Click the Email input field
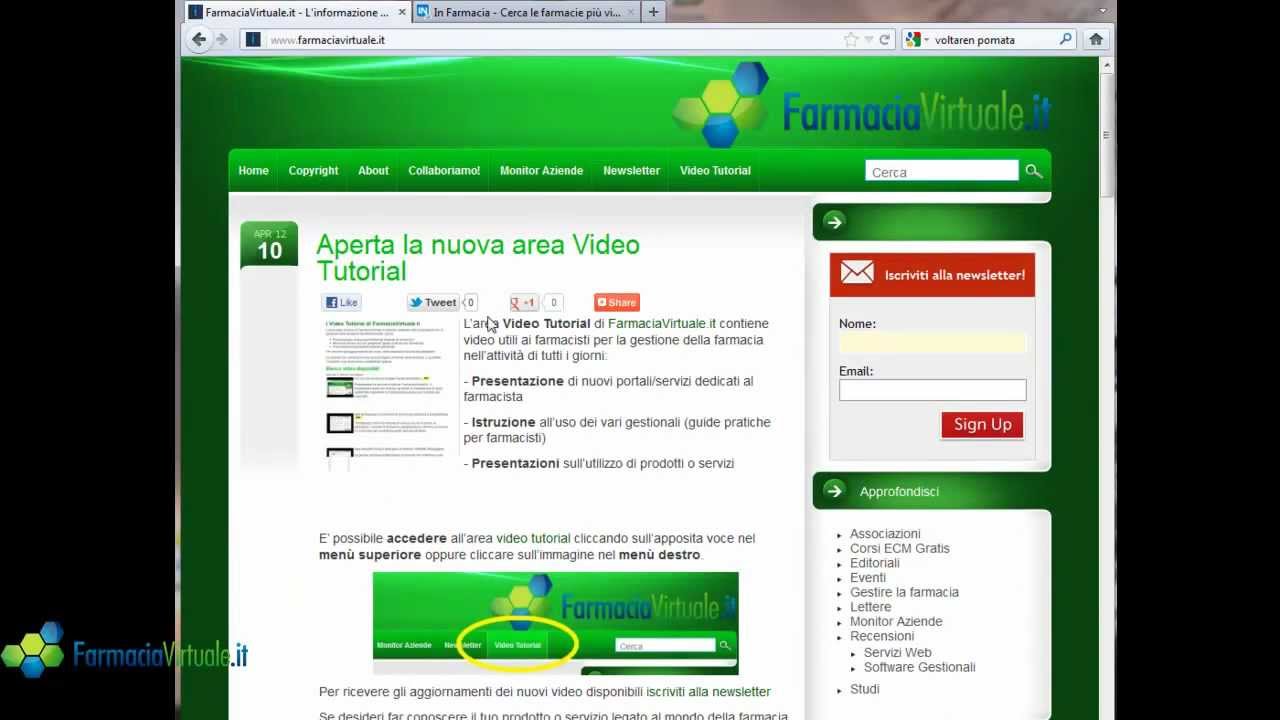The image size is (1280, 720). [x=932, y=390]
